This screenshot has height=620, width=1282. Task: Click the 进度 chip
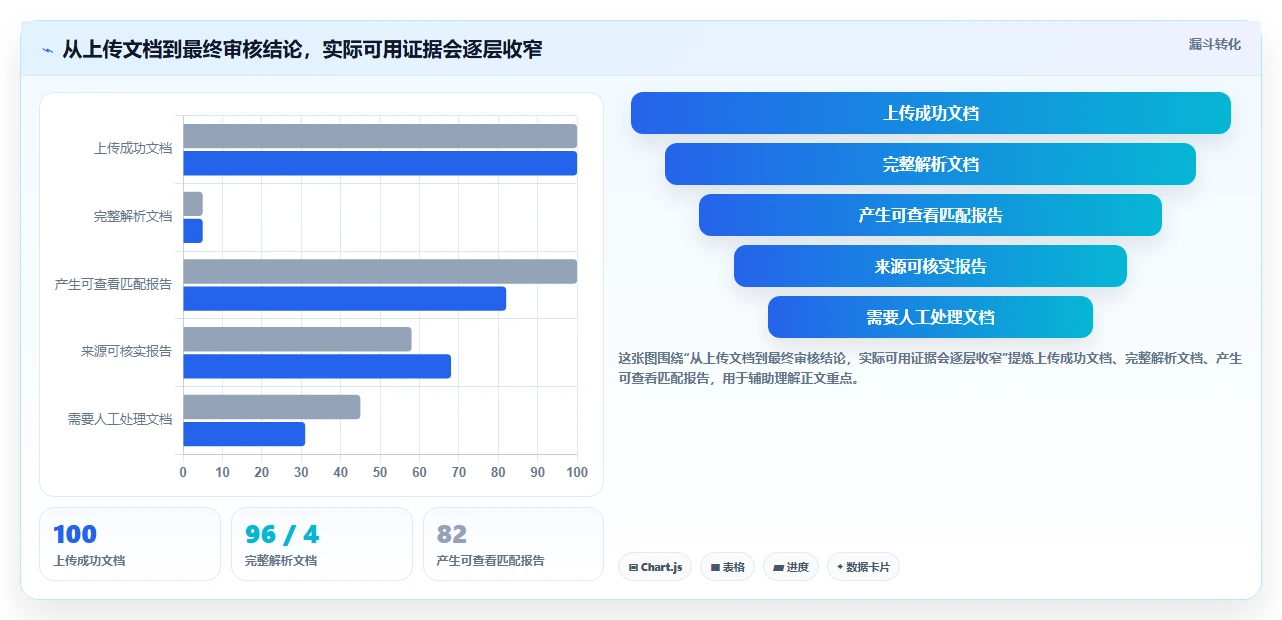[791, 567]
